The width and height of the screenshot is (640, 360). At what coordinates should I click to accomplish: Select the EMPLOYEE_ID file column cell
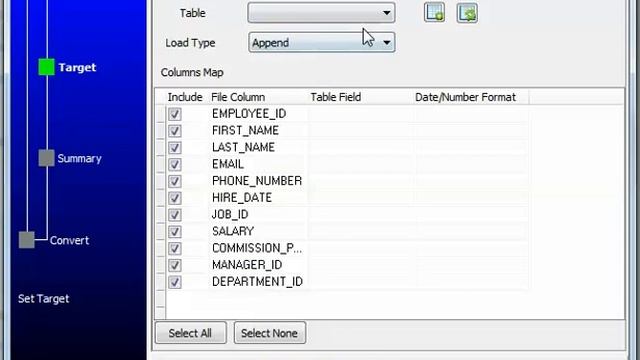pos(258,114)
